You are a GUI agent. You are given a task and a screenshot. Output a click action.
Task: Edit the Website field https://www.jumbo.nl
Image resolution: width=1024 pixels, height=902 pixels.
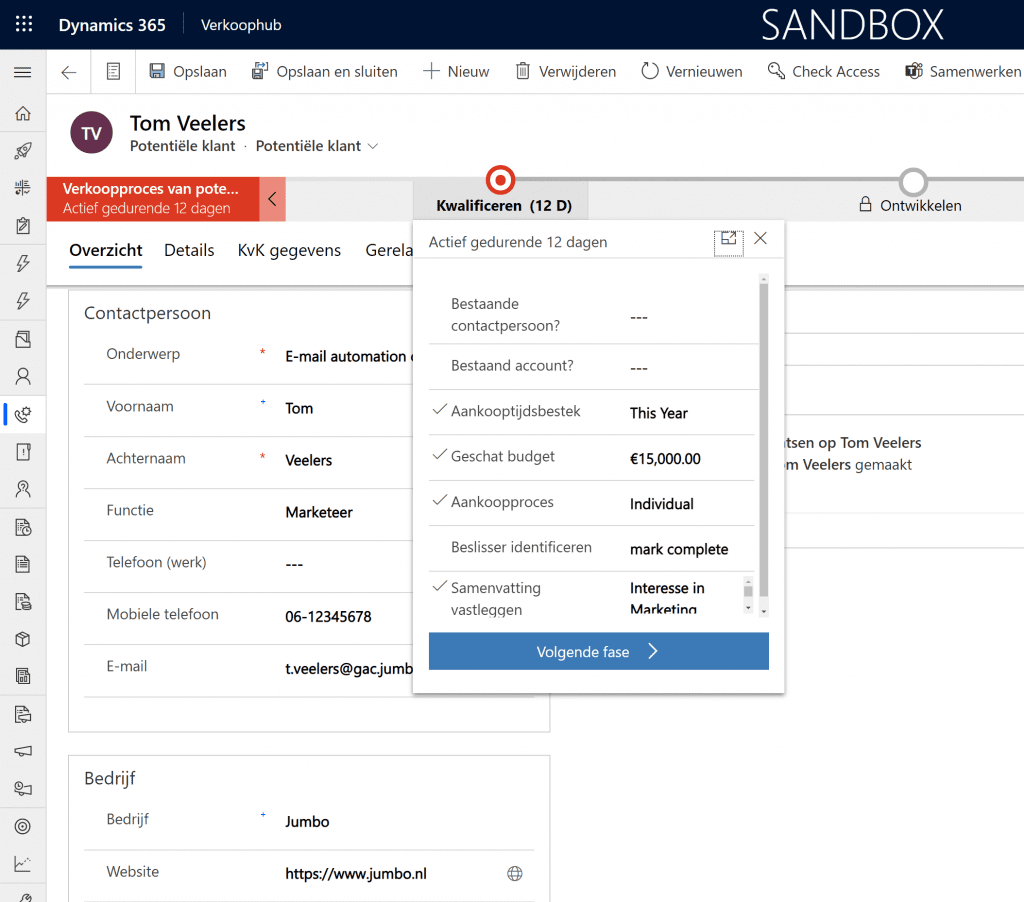392,874
